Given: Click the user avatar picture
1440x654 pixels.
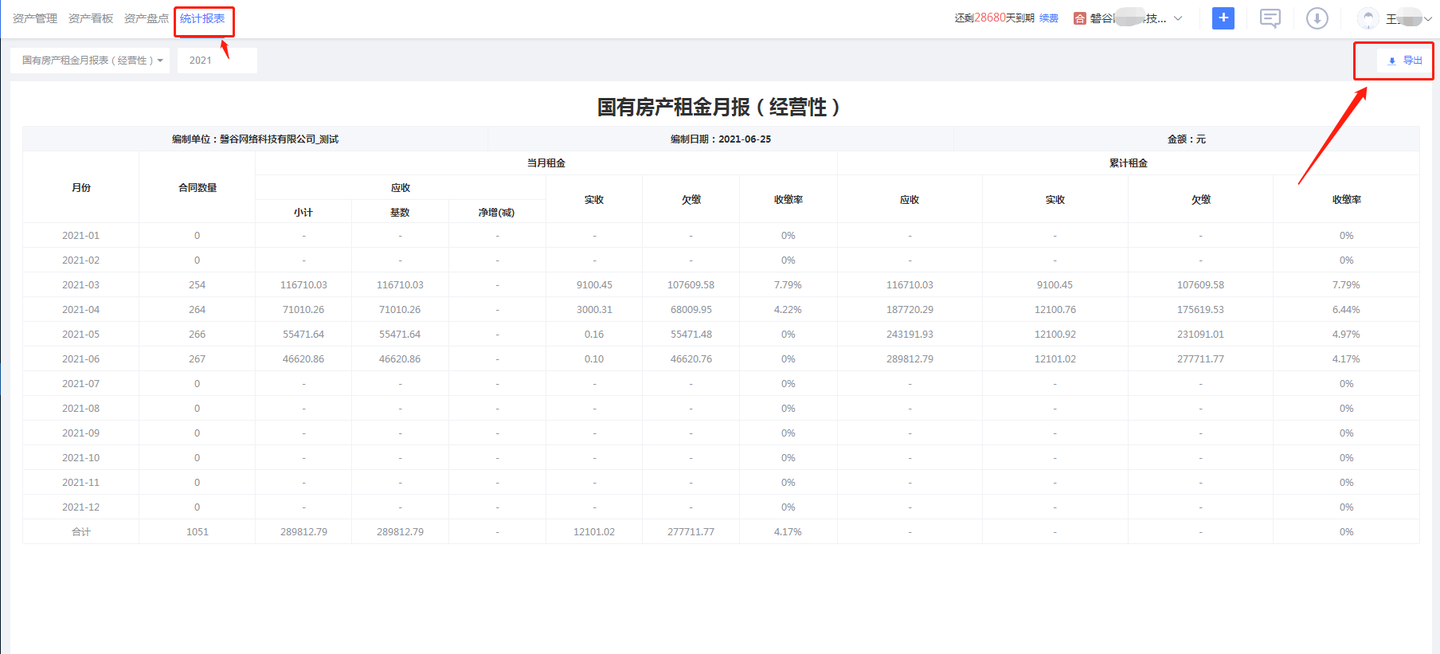Looking at the screenshot, I should point(1367,18).
